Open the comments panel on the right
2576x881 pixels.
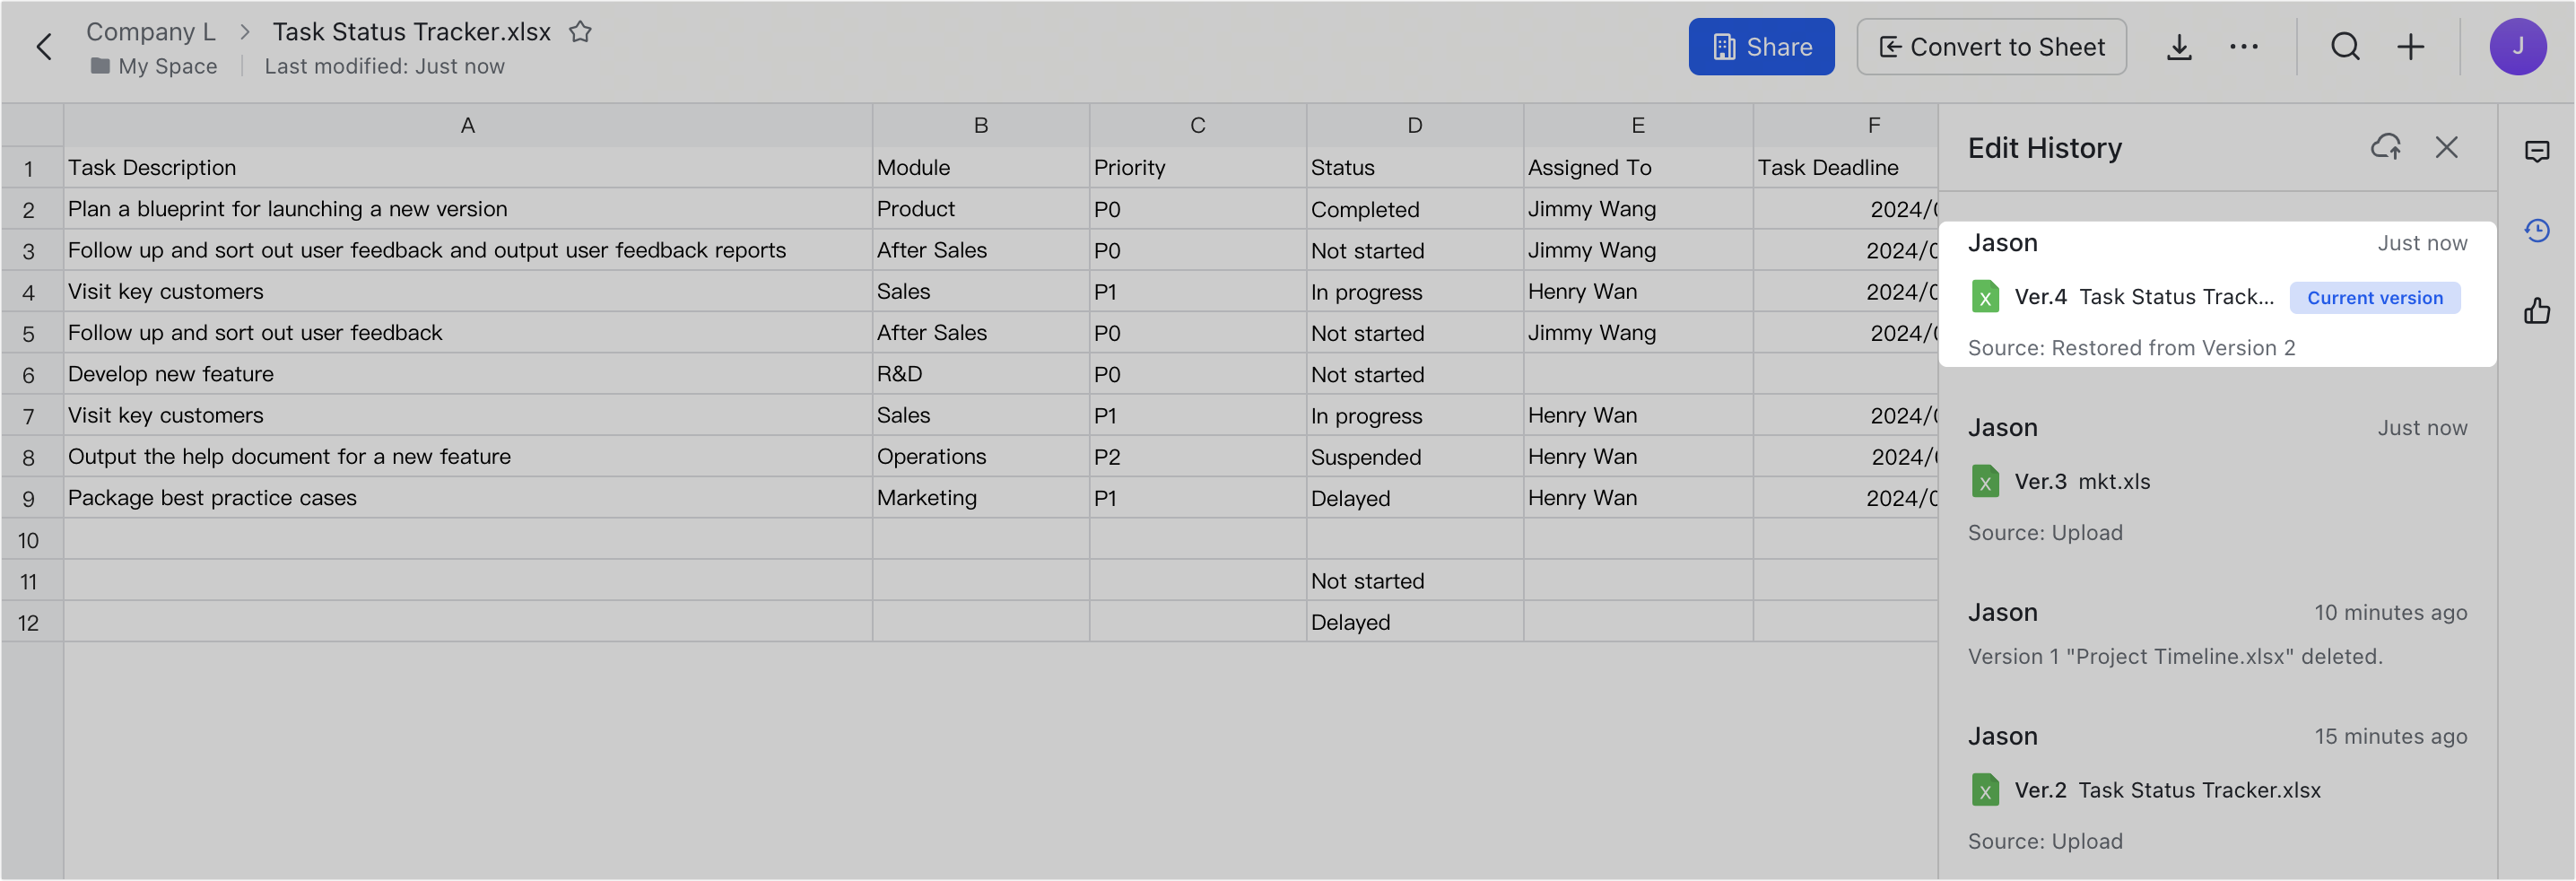pos(2539,151)
